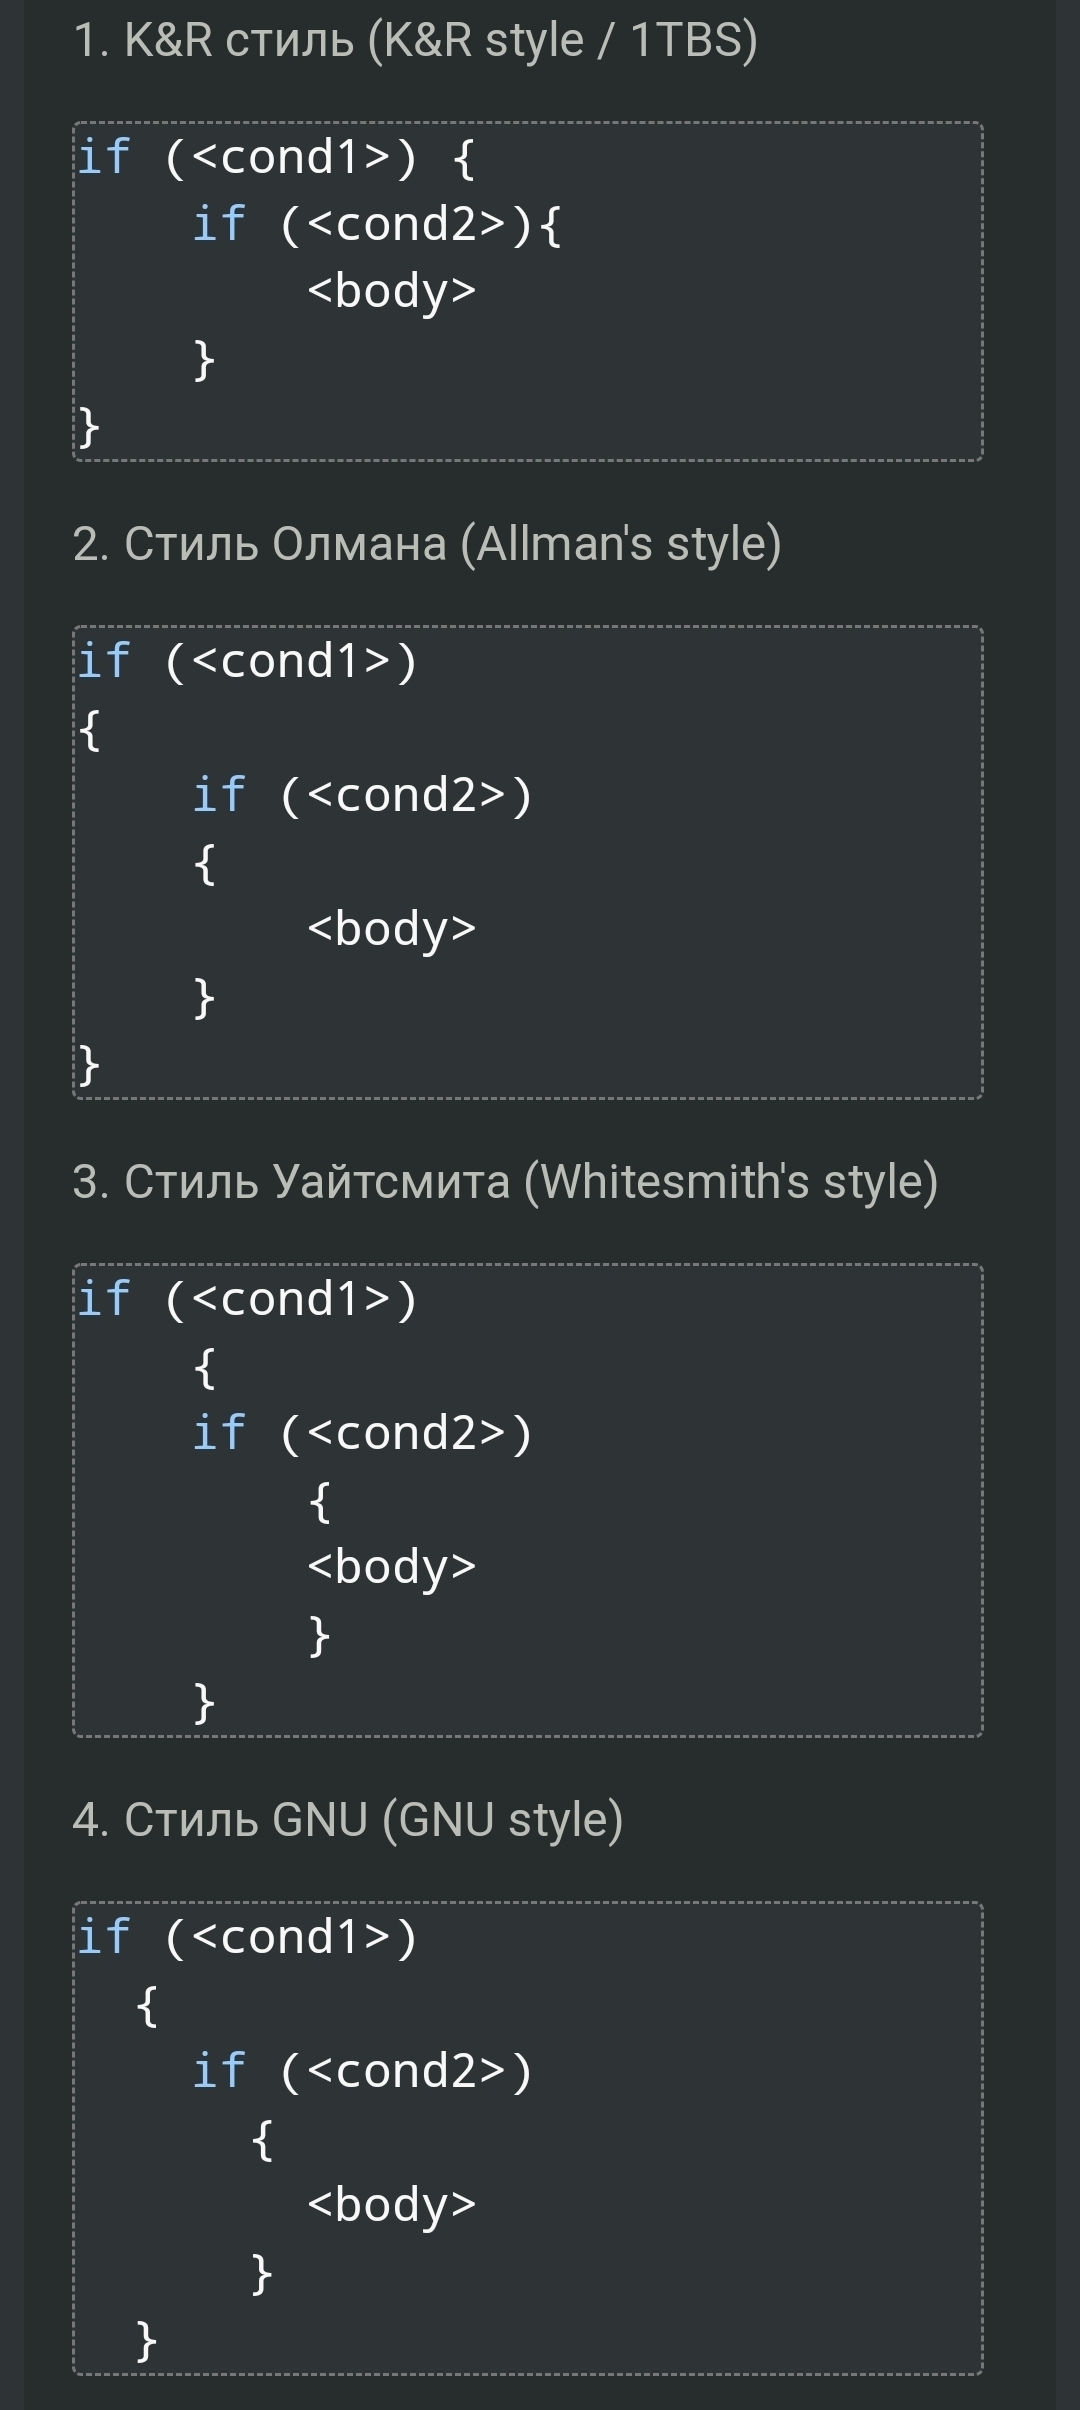Click "if (<cond1>)" in the GNU code block

[x=247, y=1937]
